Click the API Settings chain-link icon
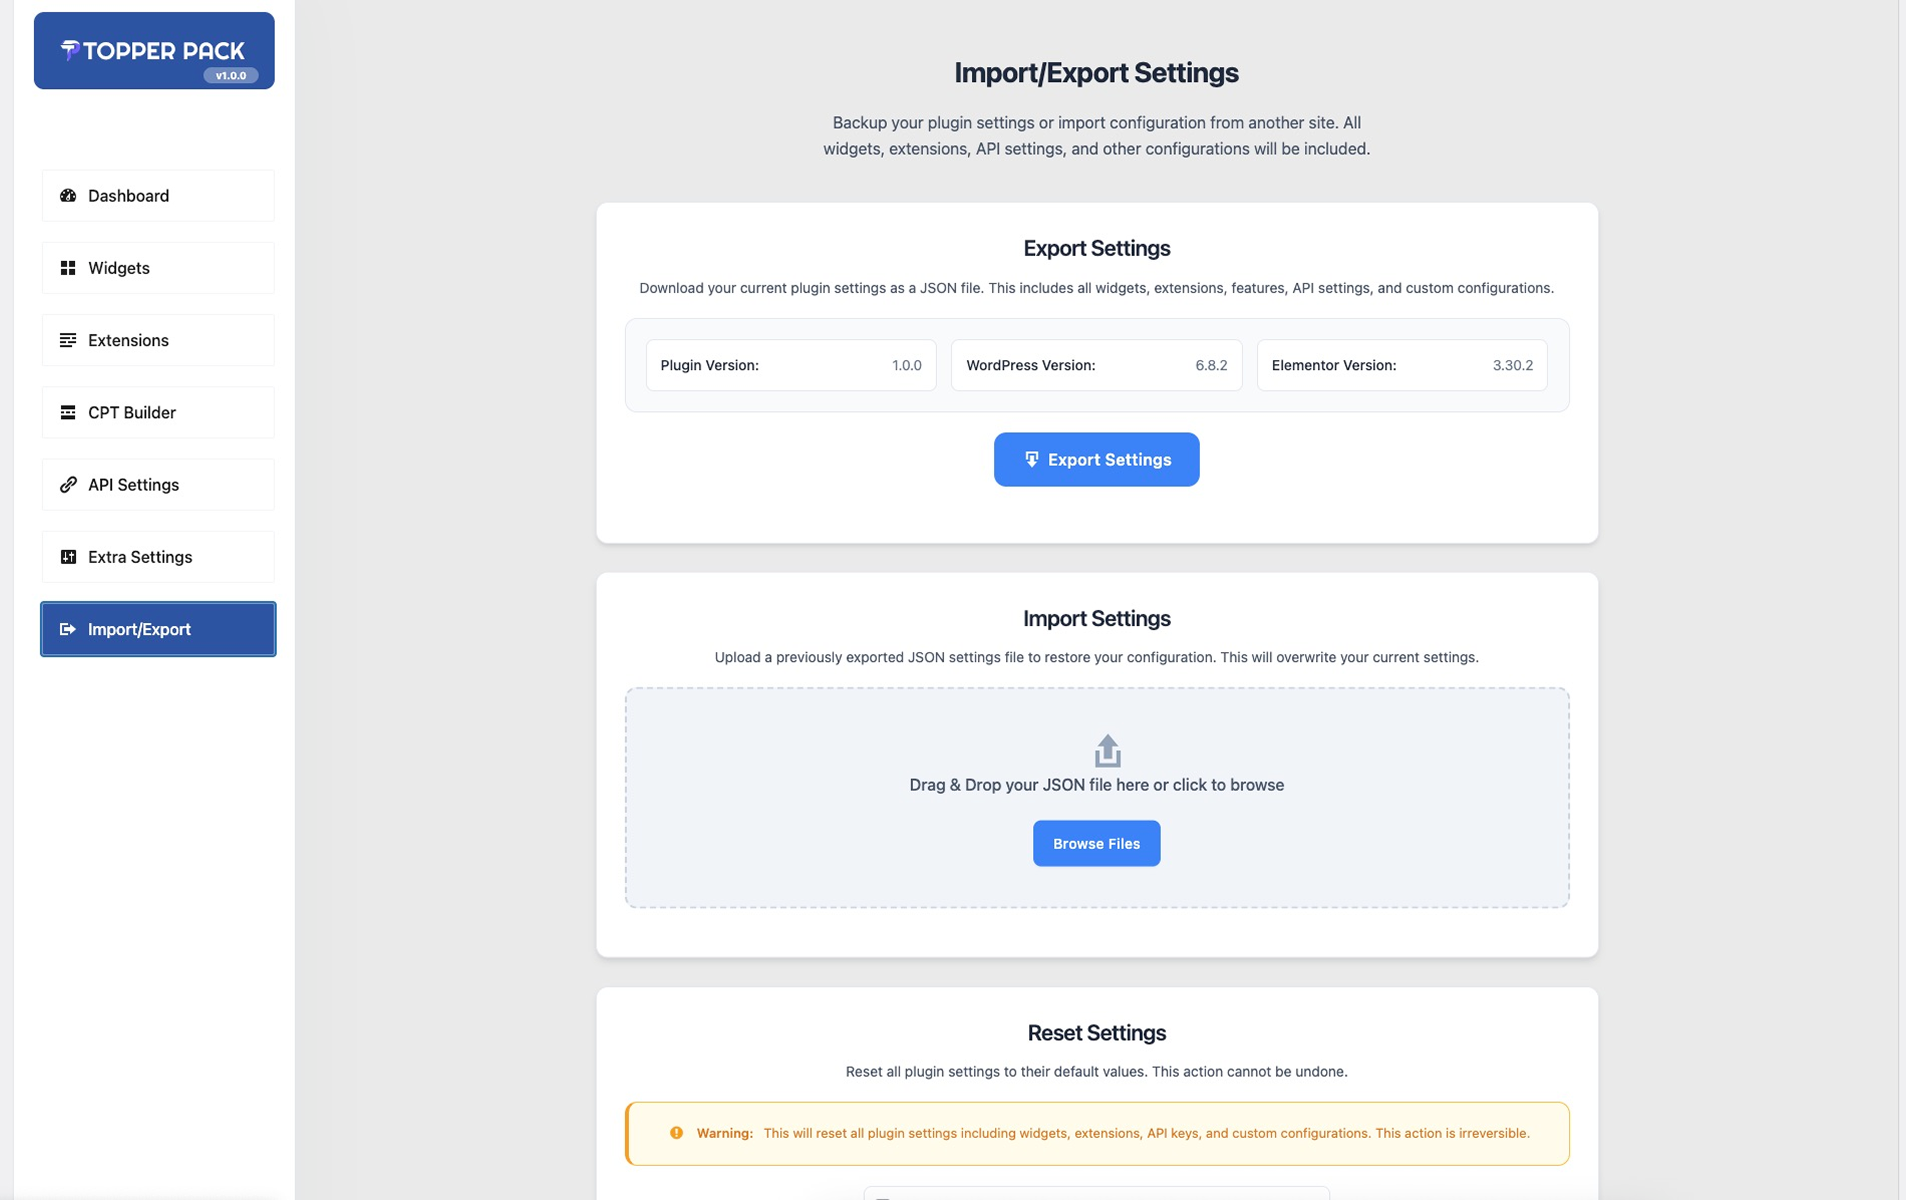1906x1200 pixels. point(68,485)
